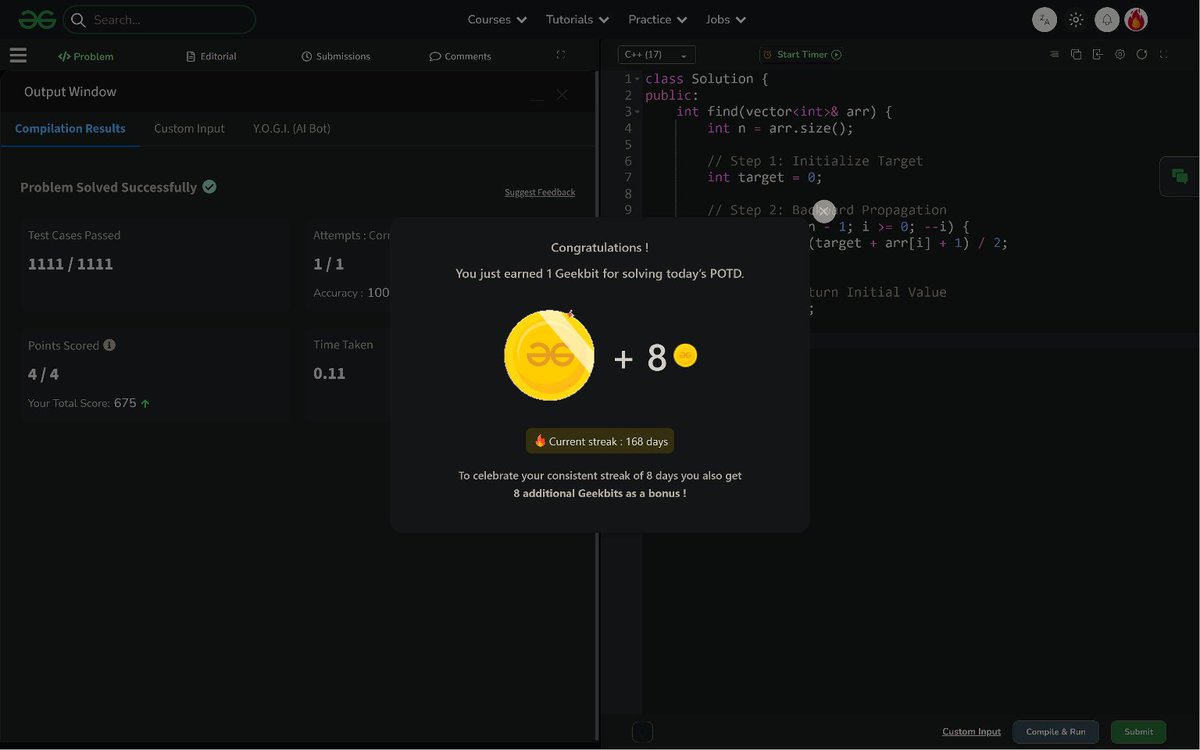Click the Custom Input link at bottom
This screenshot has height=750, width=1200.
coord(971,732)
